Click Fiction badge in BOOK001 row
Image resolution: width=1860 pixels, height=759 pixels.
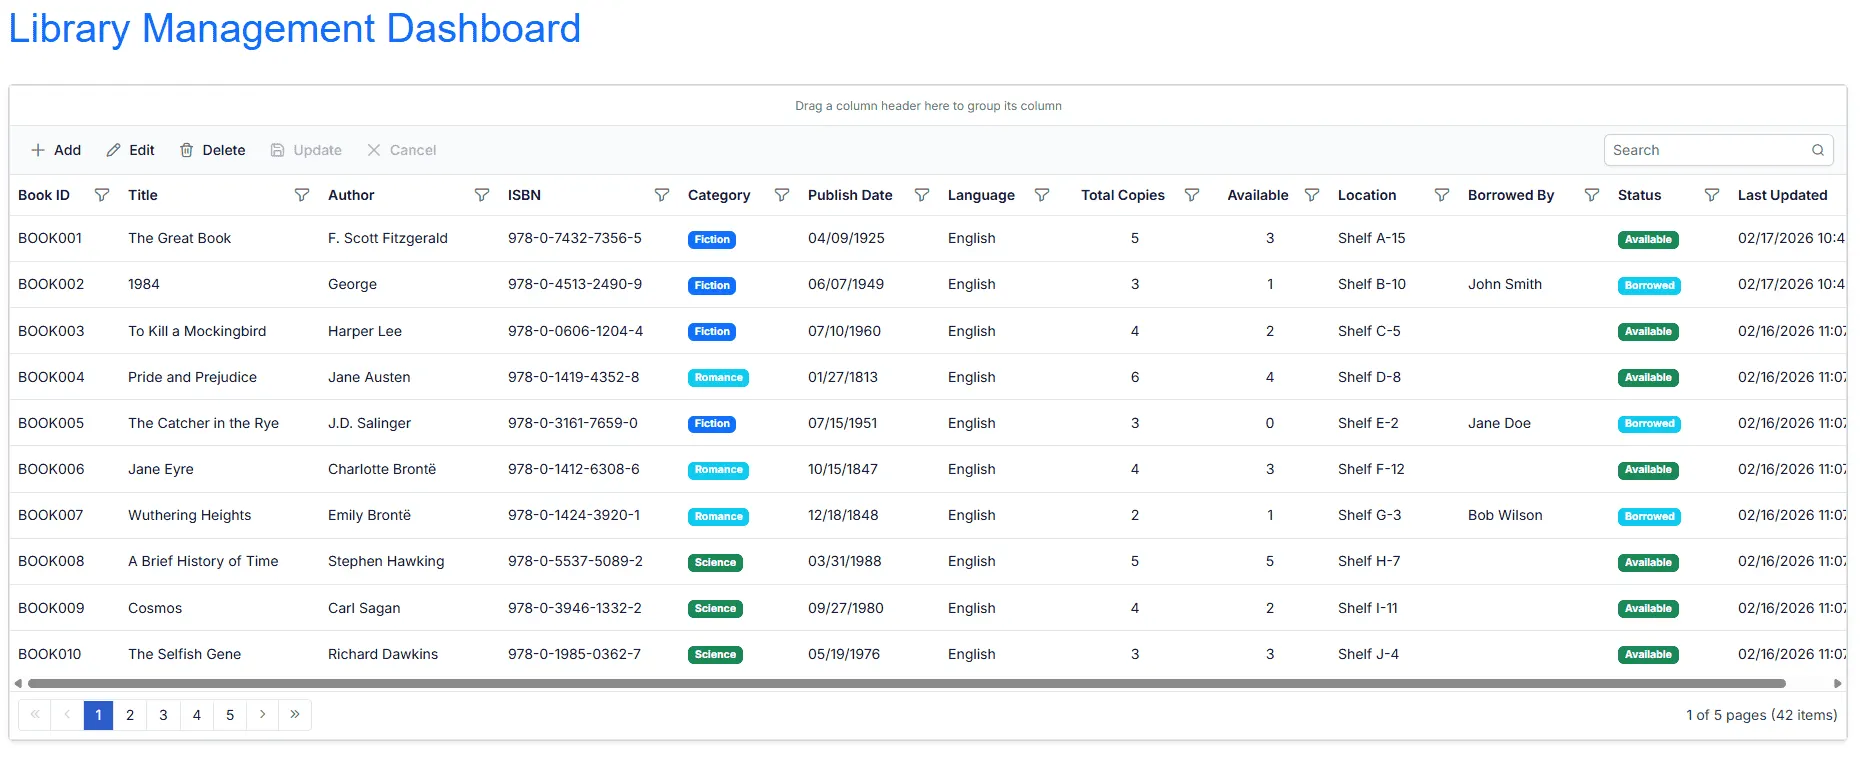pyautogui.click(x=712, y=239)
